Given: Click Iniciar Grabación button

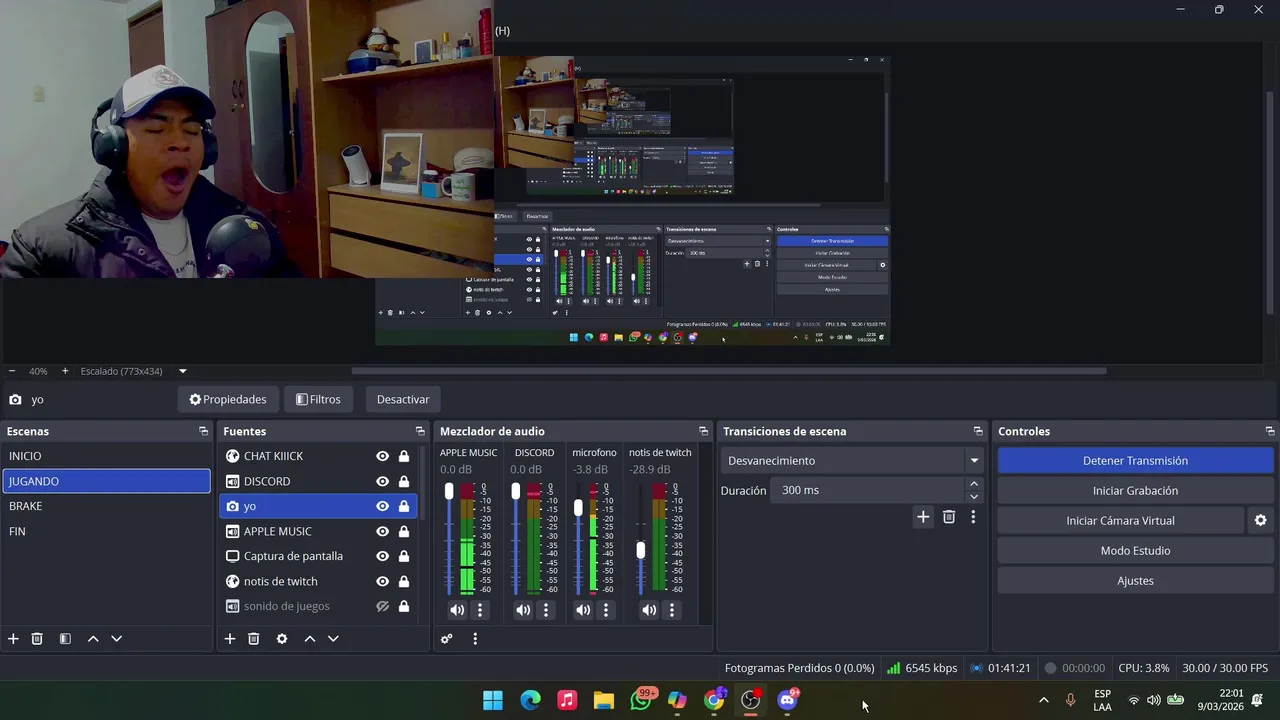Looking at the screenshot, I should point(1135,491).
